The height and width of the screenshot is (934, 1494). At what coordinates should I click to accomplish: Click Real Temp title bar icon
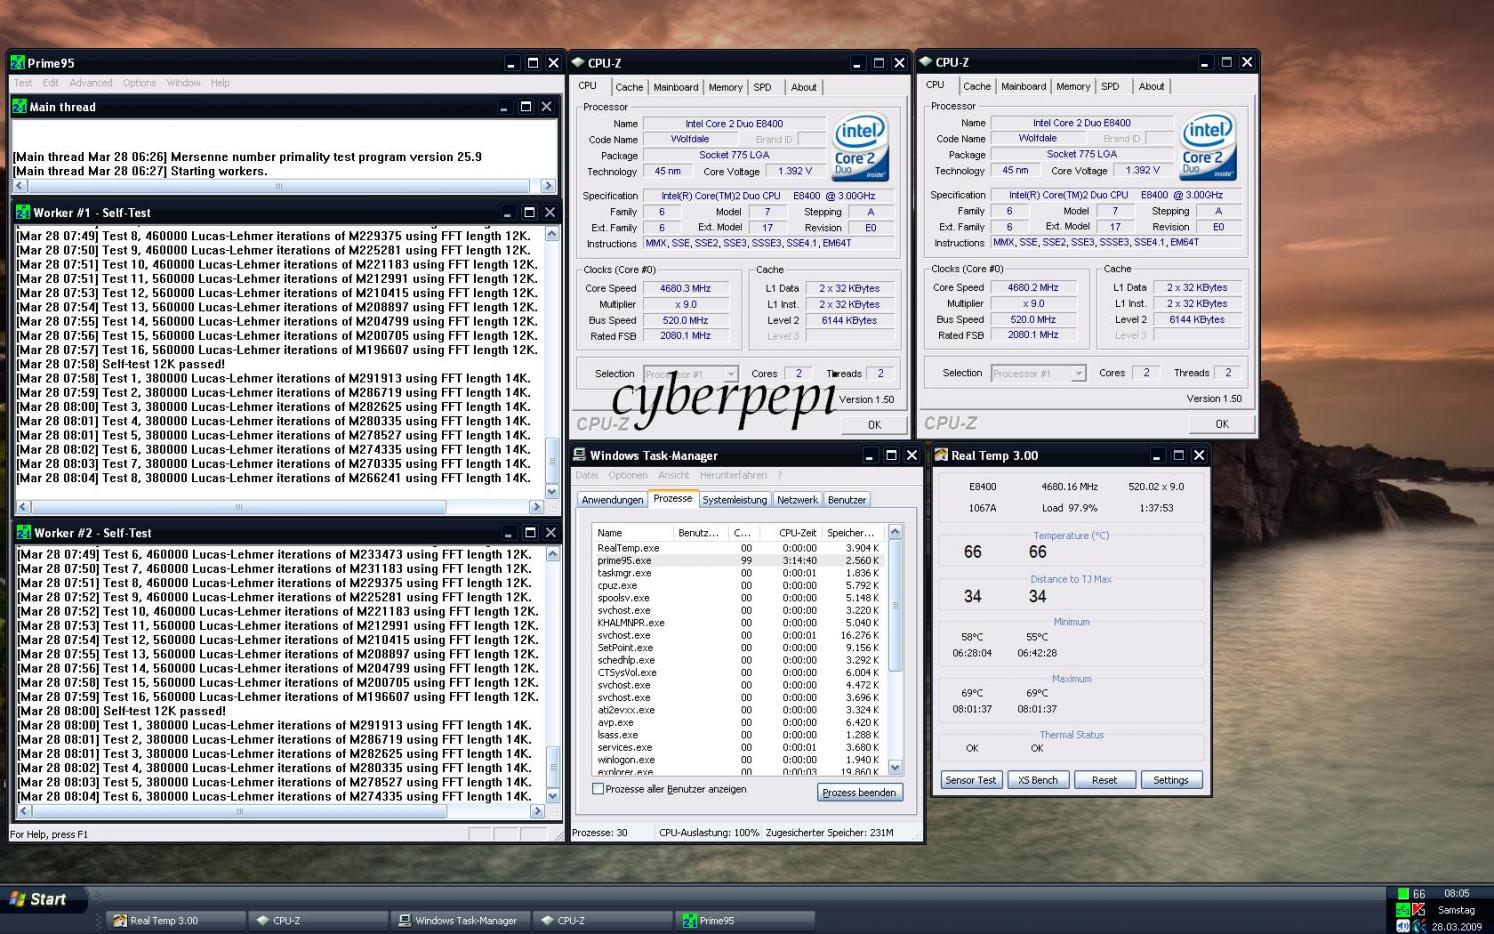(941, 455)
